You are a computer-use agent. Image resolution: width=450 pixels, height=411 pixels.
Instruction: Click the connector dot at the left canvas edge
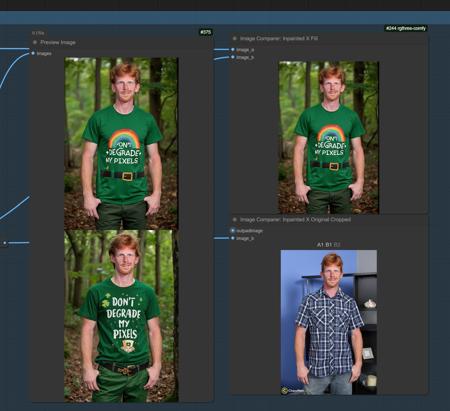pyautogui.click(x=5, y=243)
